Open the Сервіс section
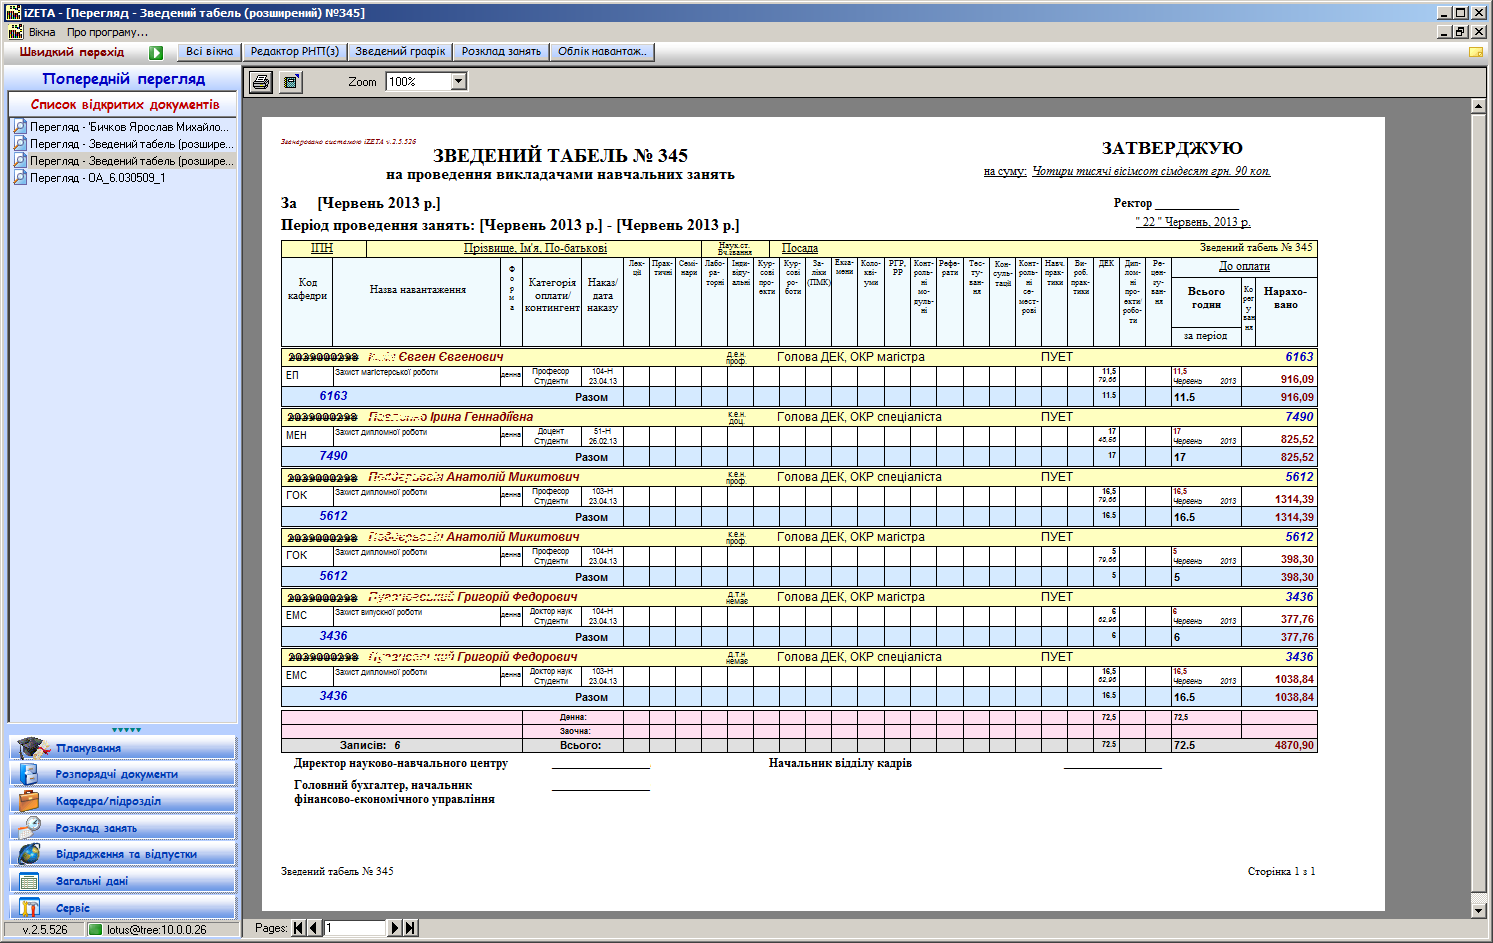This screenshot has height=943, width=1493. point(123,908)
